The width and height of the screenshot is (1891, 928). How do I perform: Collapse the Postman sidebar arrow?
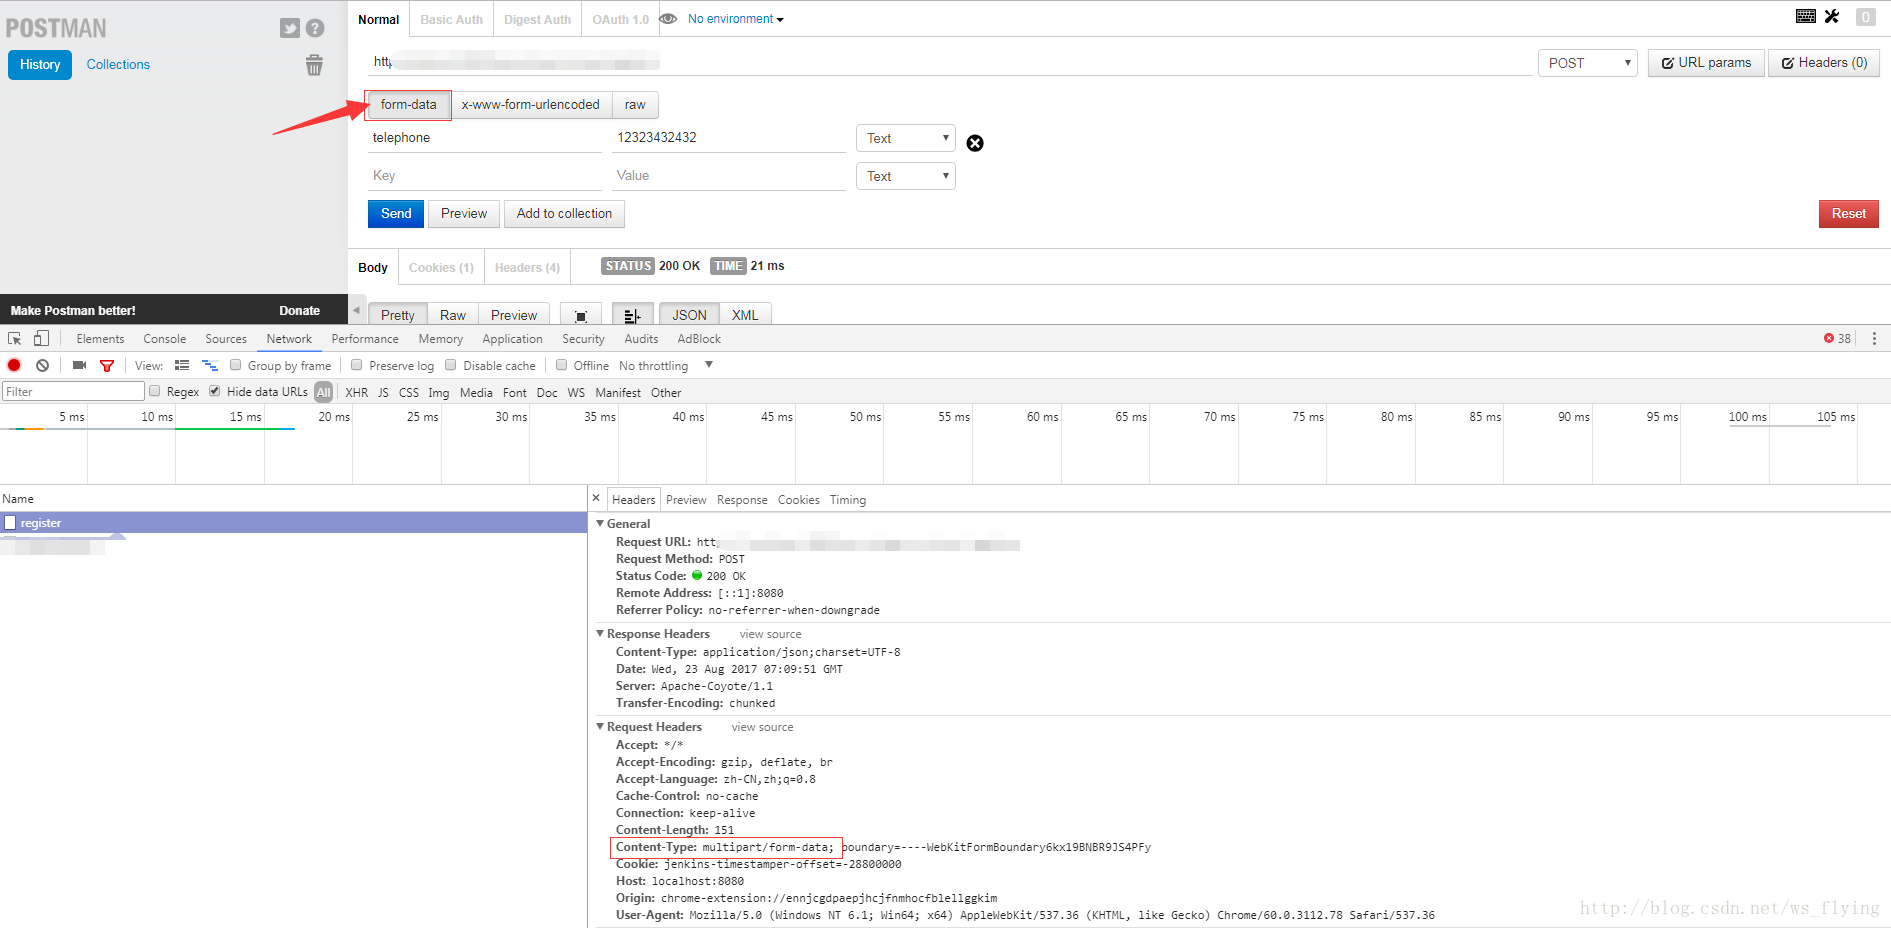click(355, 310)
